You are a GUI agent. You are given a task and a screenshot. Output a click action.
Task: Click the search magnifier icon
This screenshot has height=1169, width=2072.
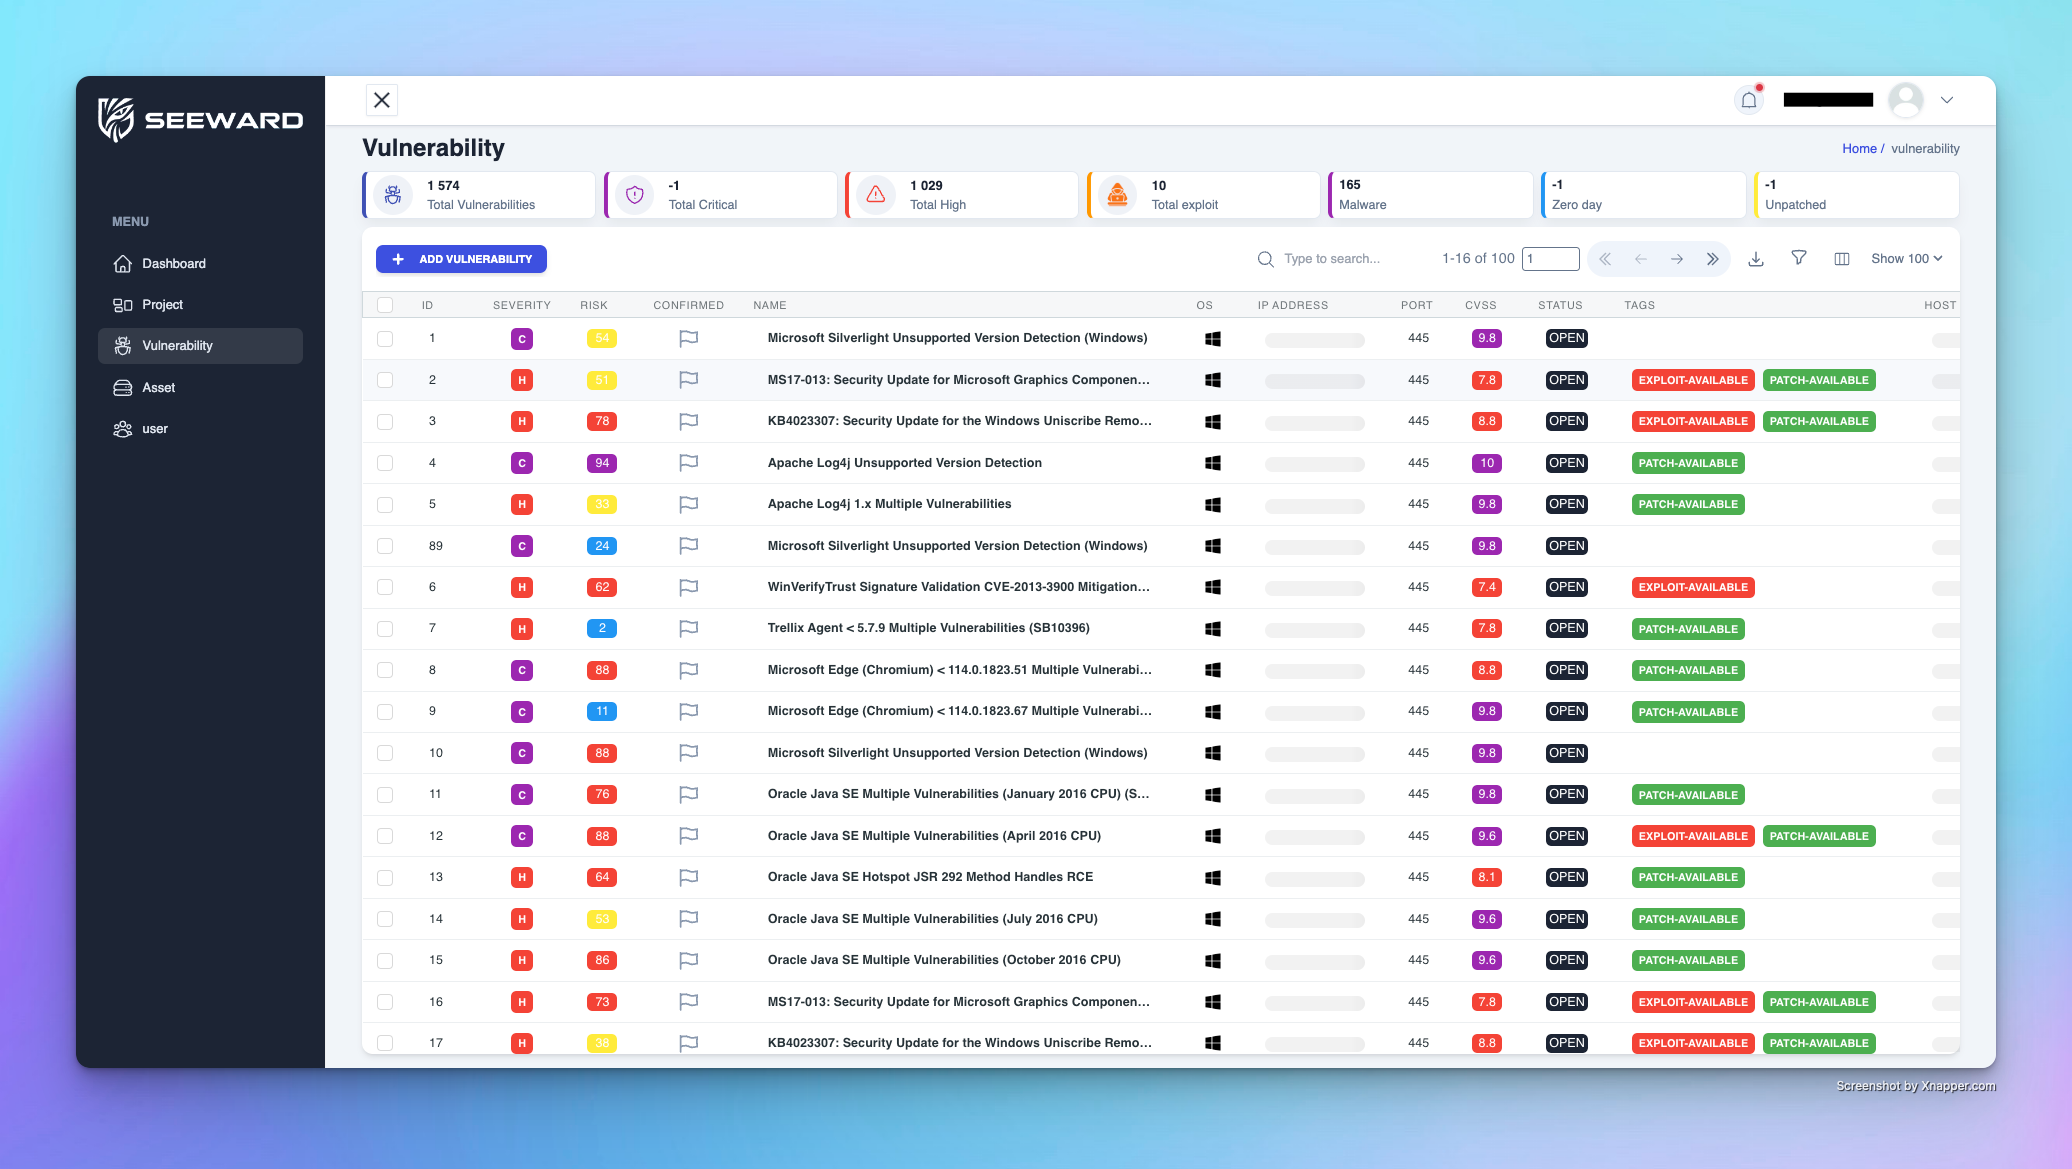pos(1265,259)
